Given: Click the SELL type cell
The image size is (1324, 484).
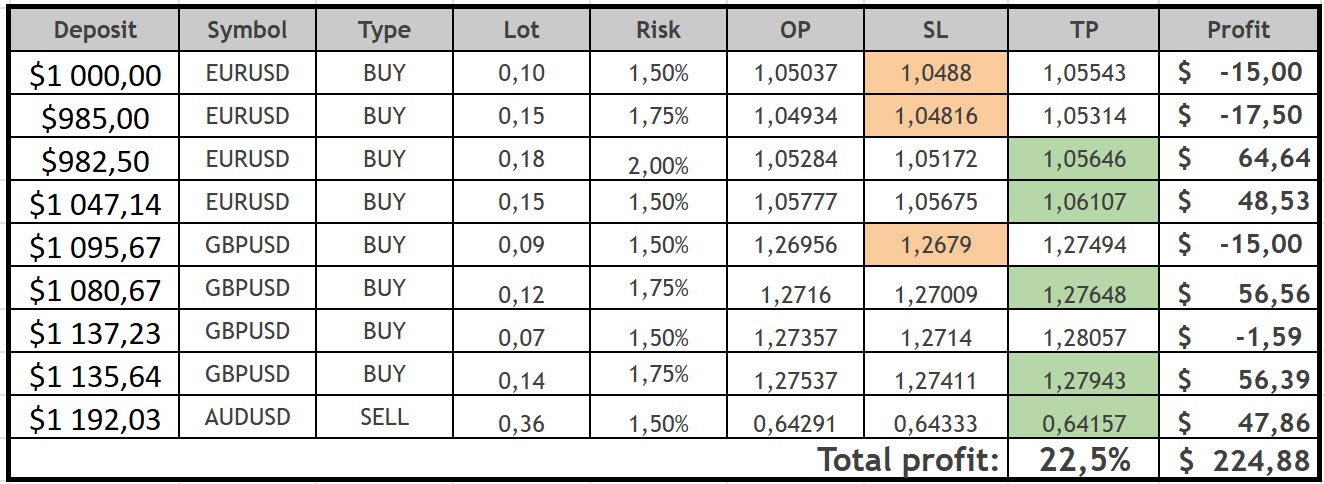Looking at the screenshot, I should 384,418.
